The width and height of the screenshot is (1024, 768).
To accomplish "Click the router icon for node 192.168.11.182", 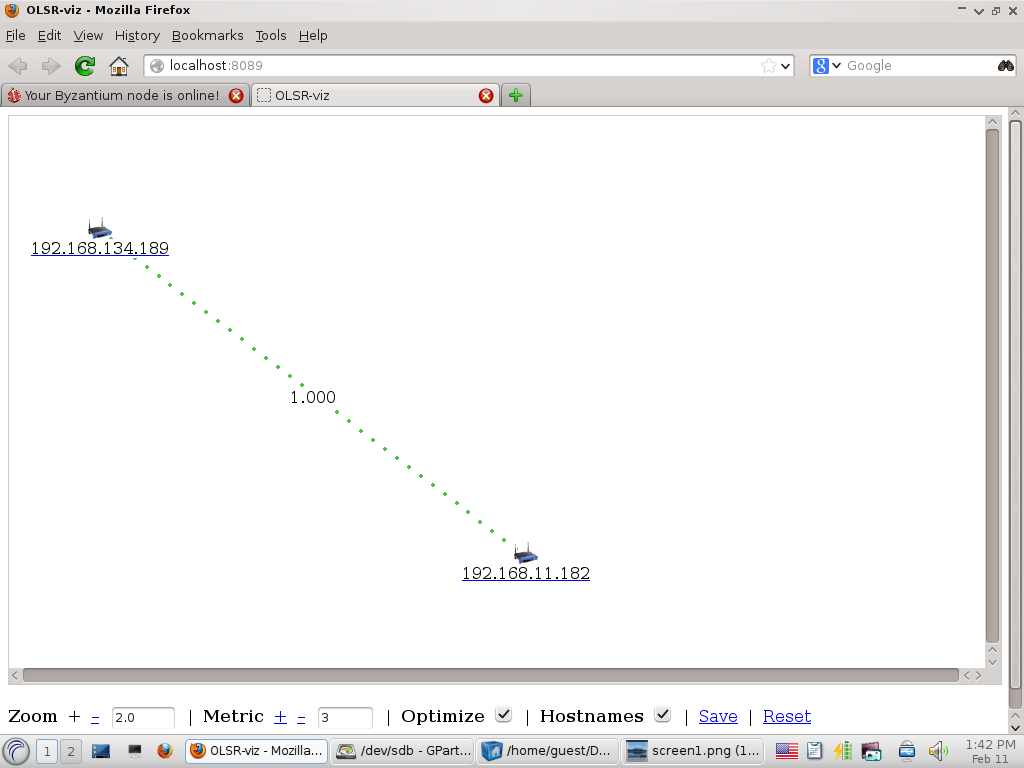I will coord(525,553).
